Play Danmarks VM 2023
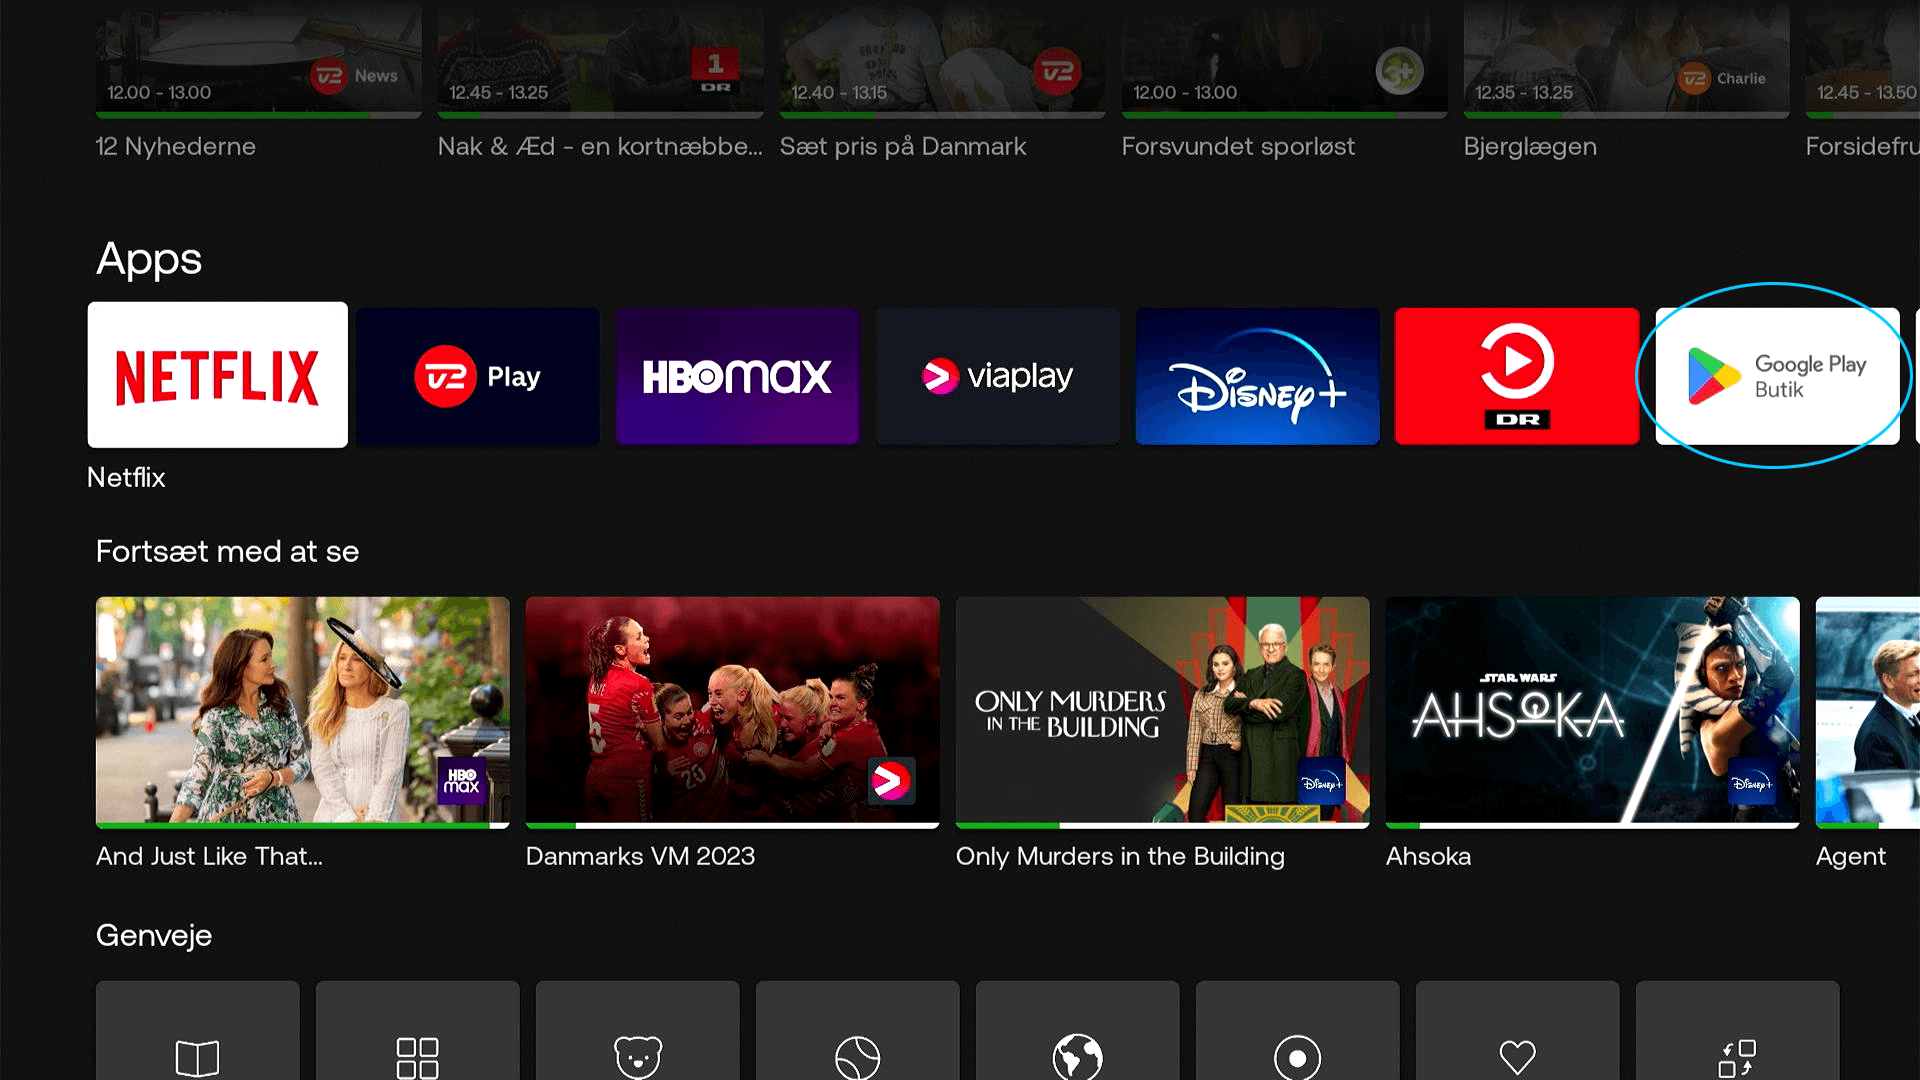The image size is (1920, 1080). (732, 712)
